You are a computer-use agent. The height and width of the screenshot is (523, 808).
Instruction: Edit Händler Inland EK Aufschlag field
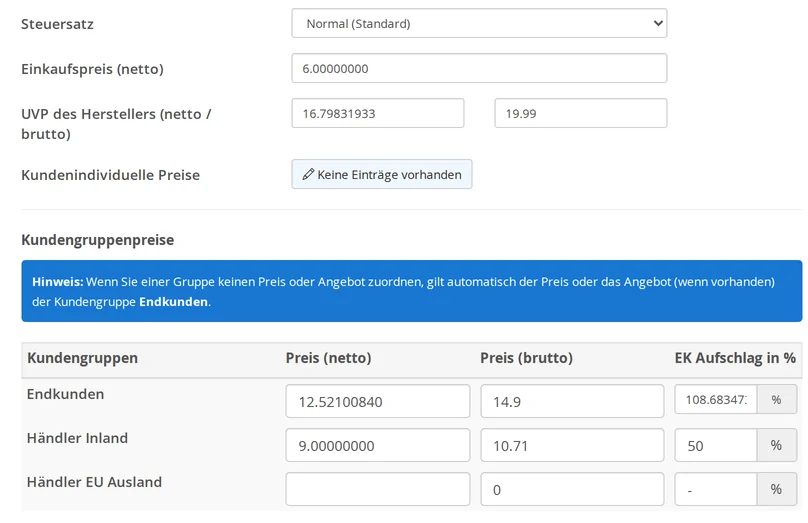(x=716, y=445)
